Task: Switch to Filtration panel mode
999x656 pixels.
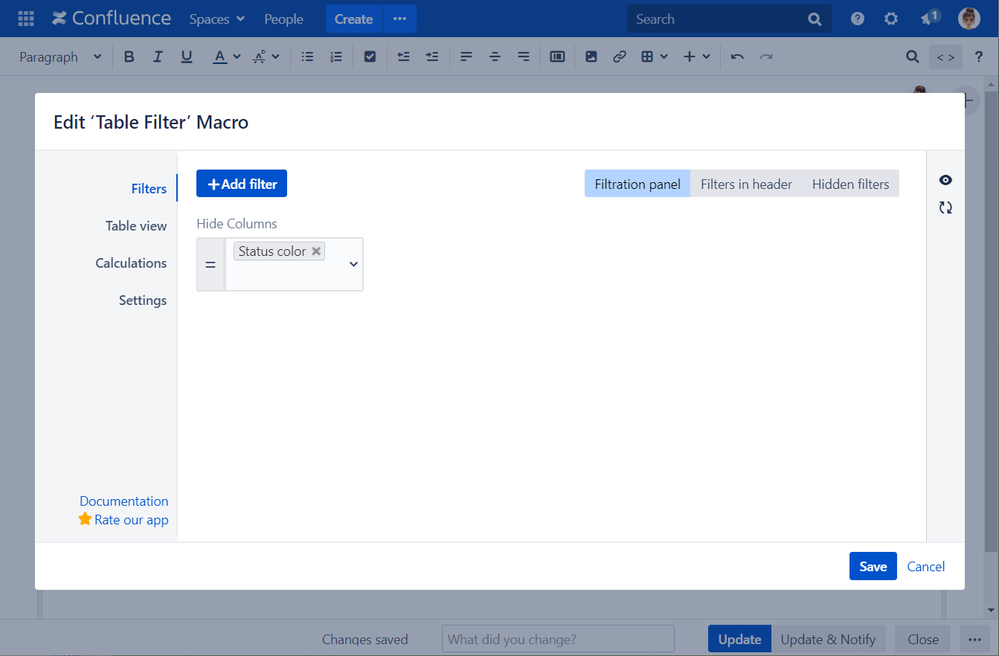Action: (637, 183)
